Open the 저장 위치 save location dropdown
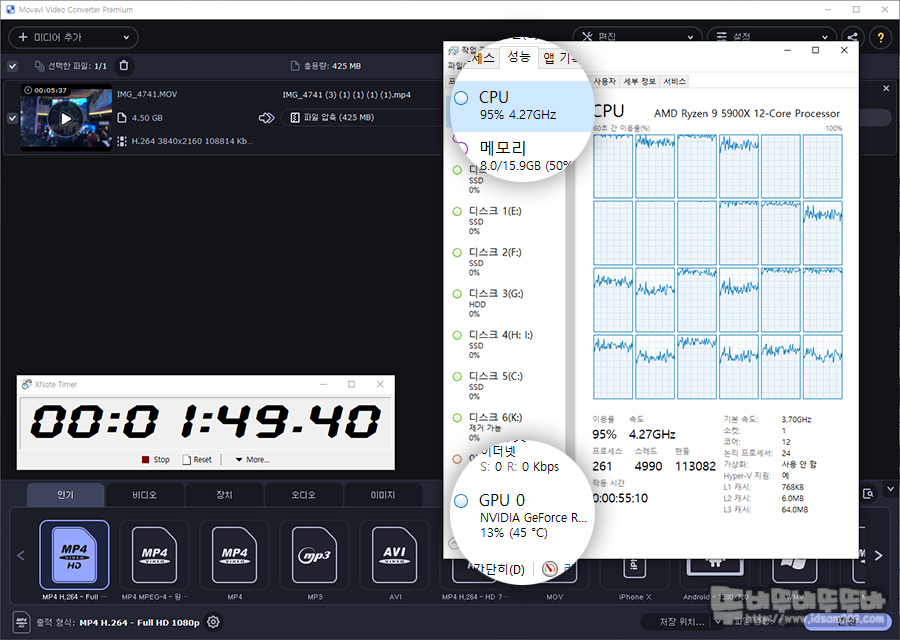Image resolution: width=900 pixels, height=640 pixels. [682, 622]
